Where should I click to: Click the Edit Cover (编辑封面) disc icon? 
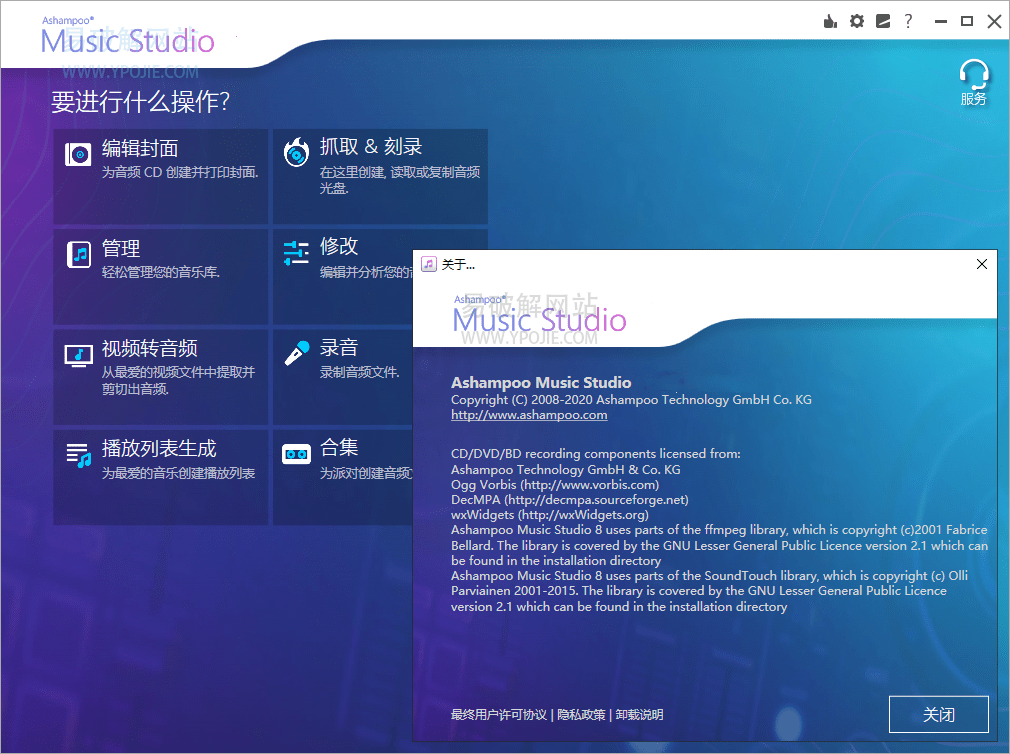coord(78,154)
